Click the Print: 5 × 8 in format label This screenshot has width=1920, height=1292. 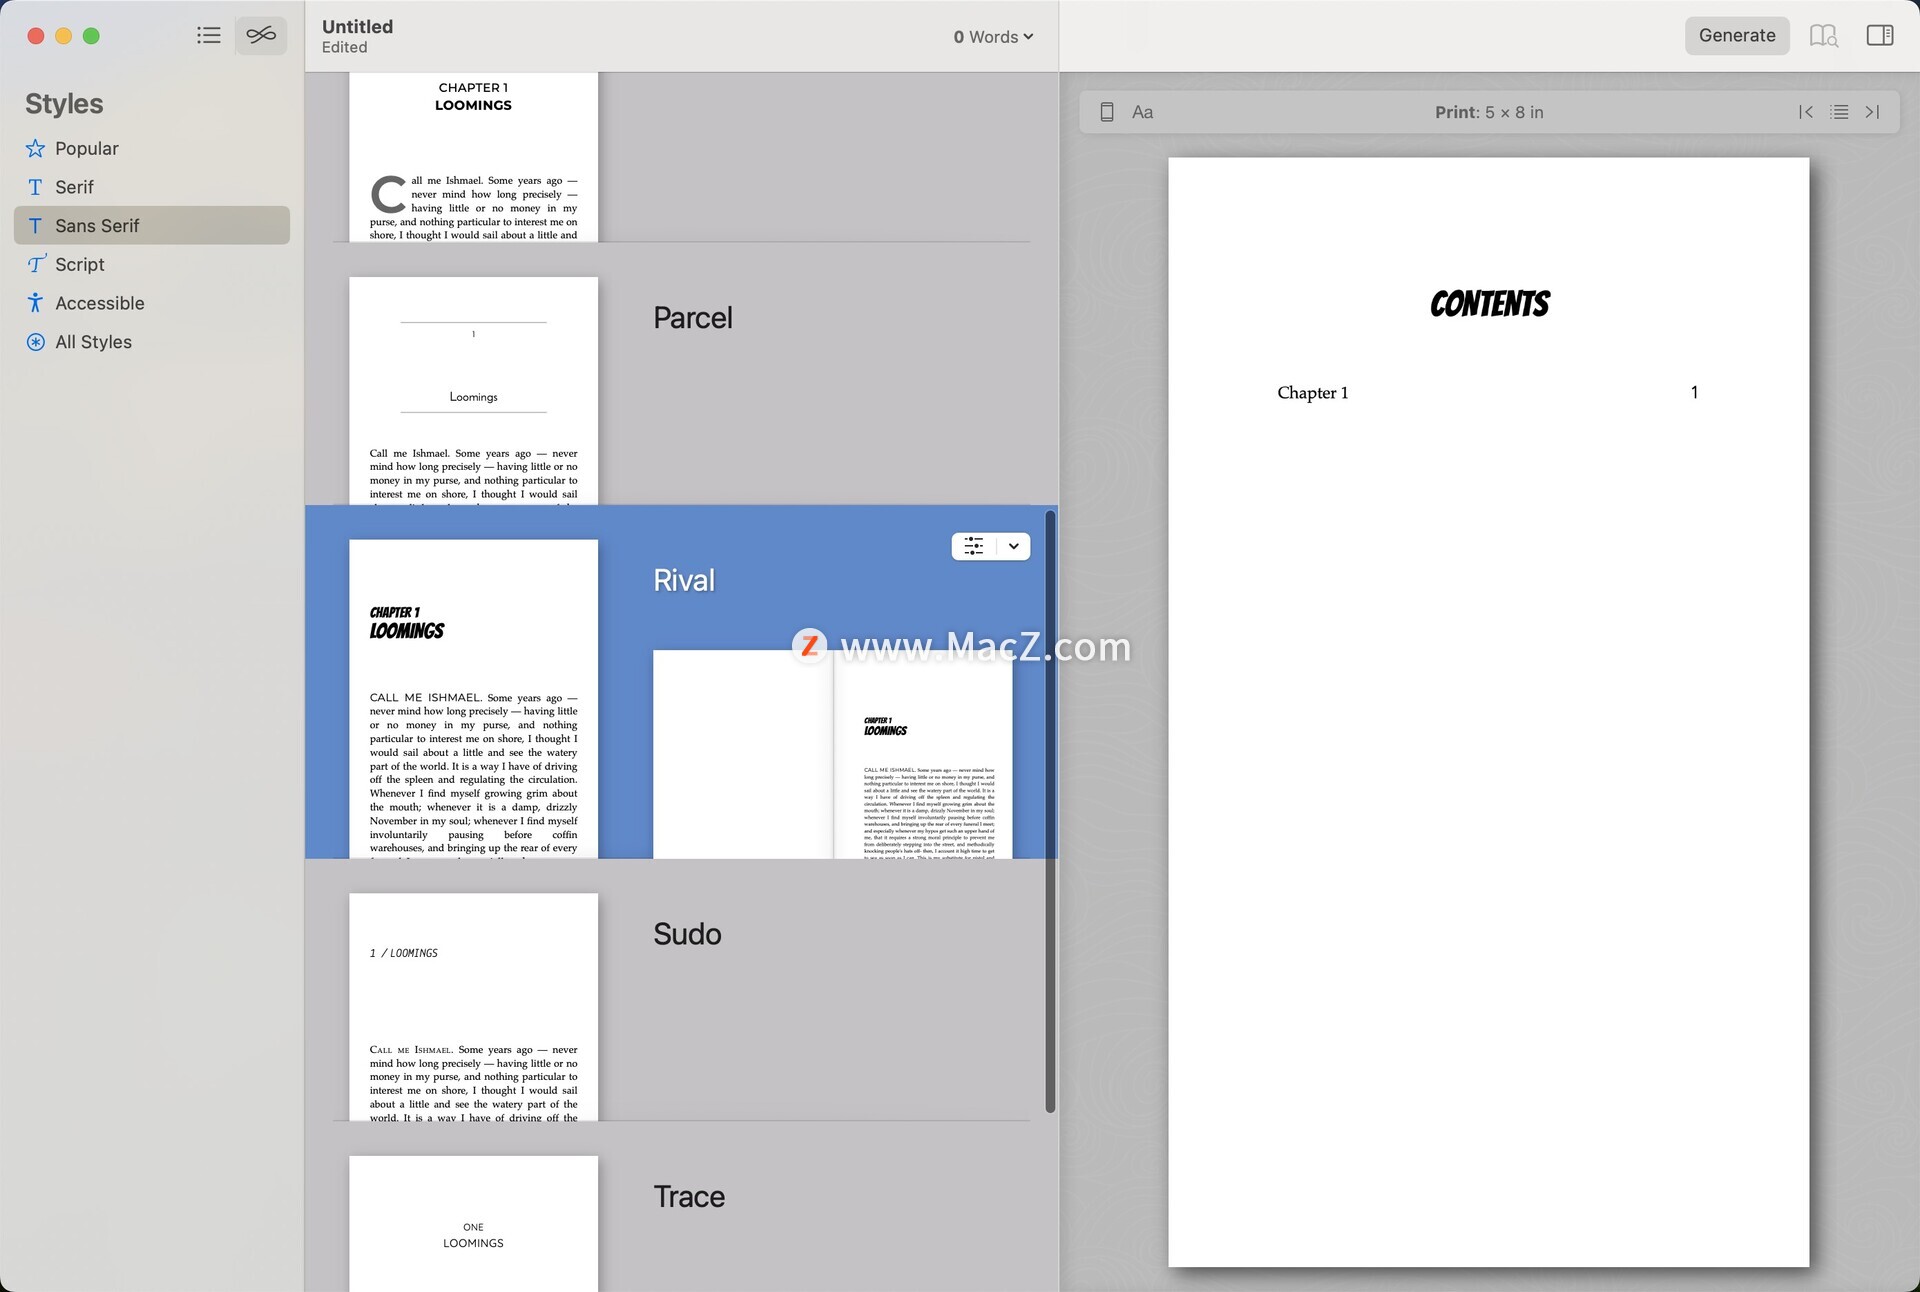1489,112
